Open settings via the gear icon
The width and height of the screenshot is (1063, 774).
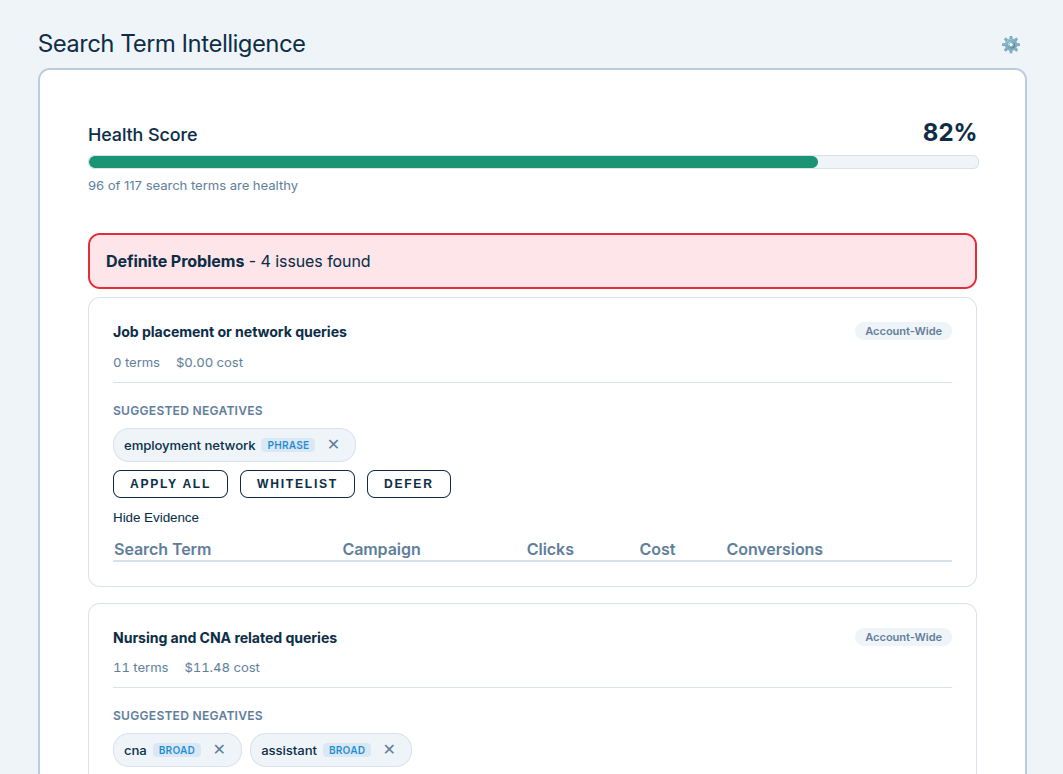pyautogui.click(x=1011, y=45)
